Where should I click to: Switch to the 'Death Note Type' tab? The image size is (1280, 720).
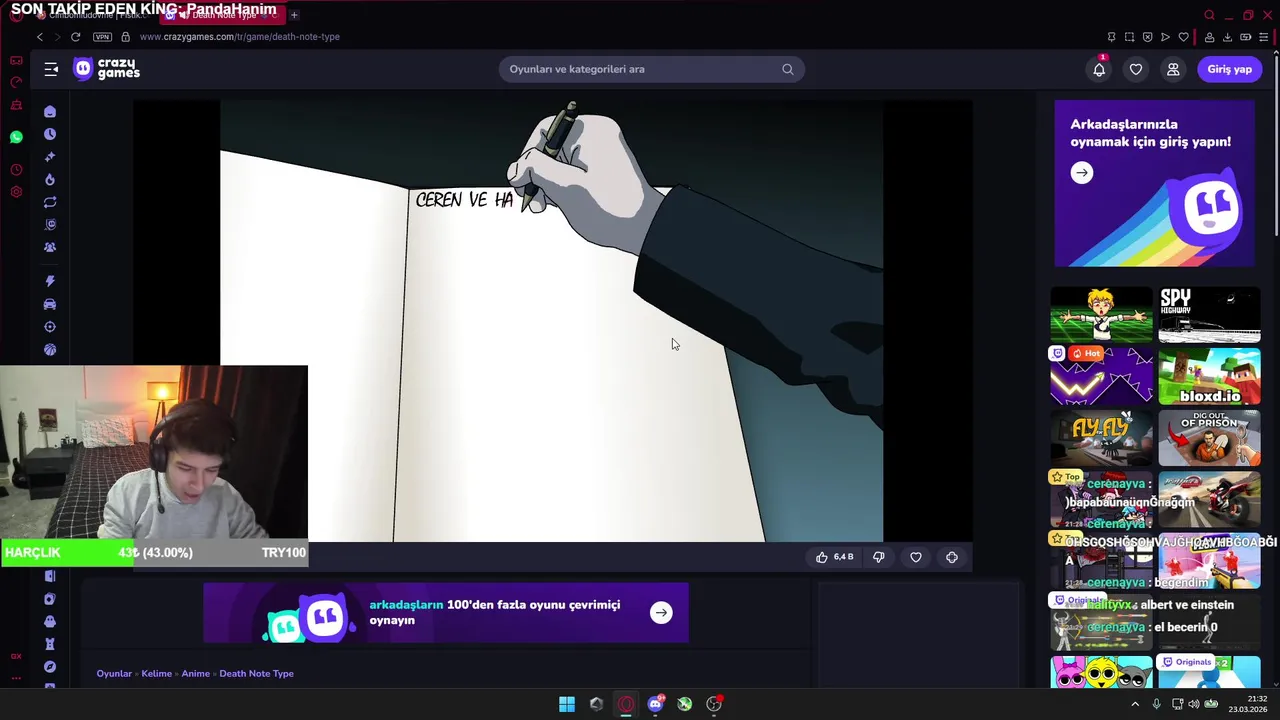coord(221,15)
